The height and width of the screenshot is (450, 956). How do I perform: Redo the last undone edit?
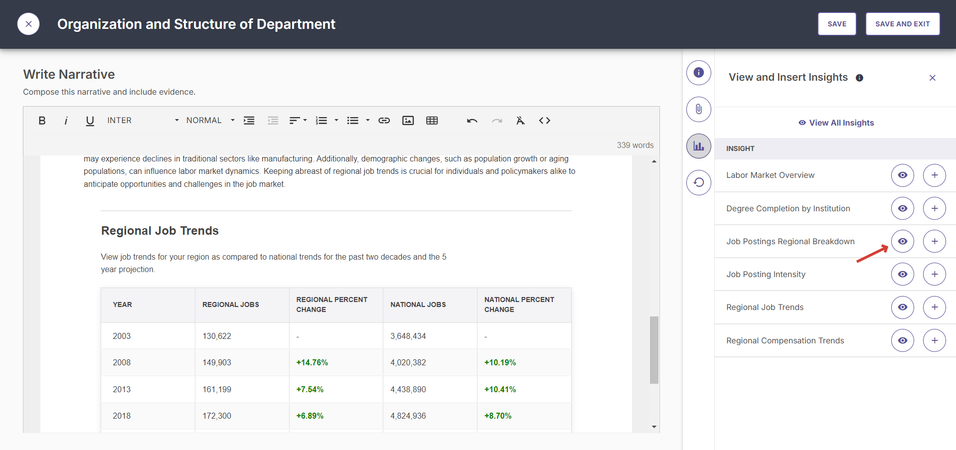(497, 121)
